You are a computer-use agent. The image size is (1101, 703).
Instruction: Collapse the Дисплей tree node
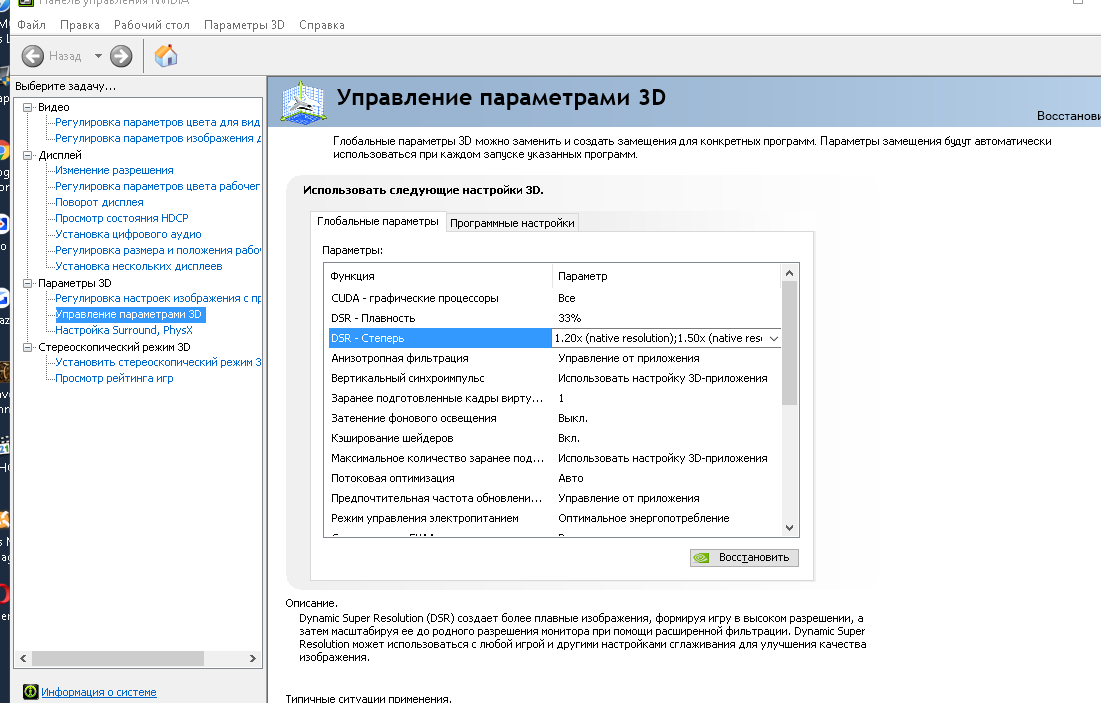[x=29, y=155]
